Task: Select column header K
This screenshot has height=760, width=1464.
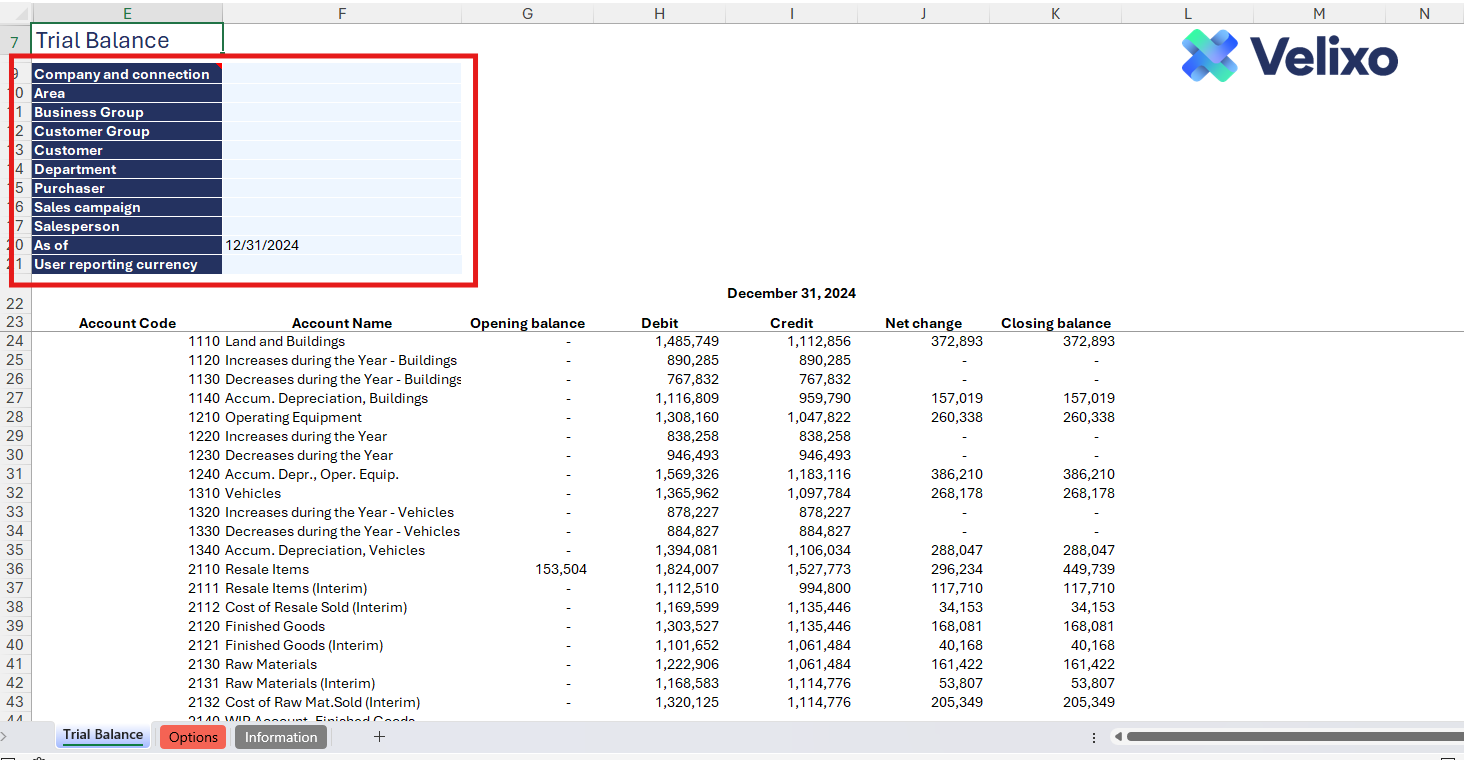Action: click(1055, 13)
